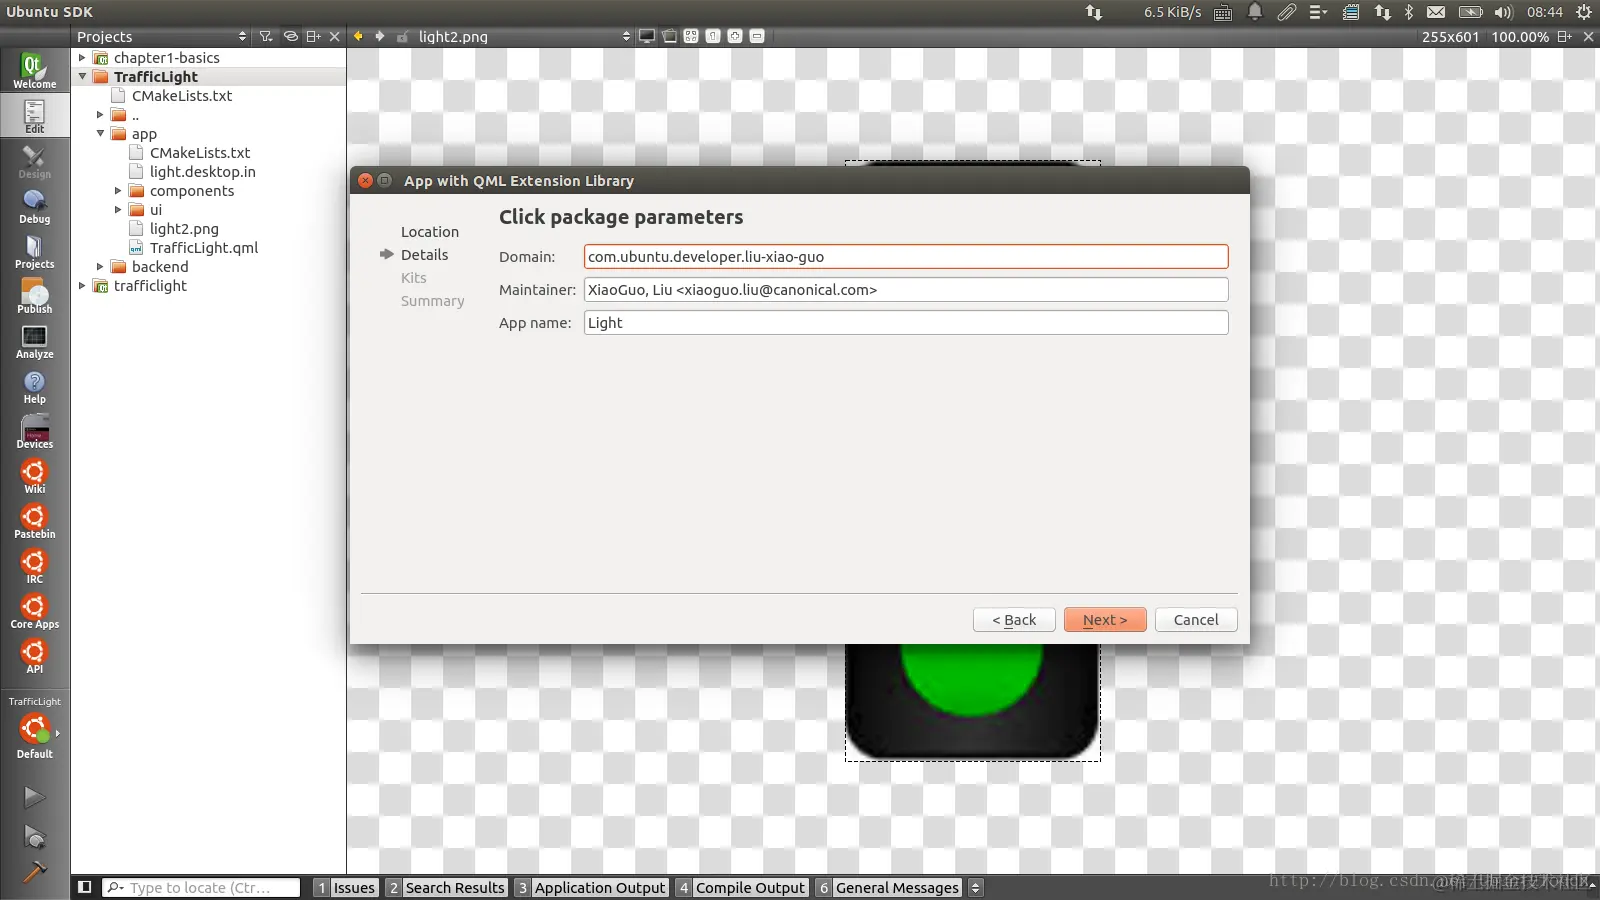
Task: Open the Welcome mode
Action: coord(34,71)
